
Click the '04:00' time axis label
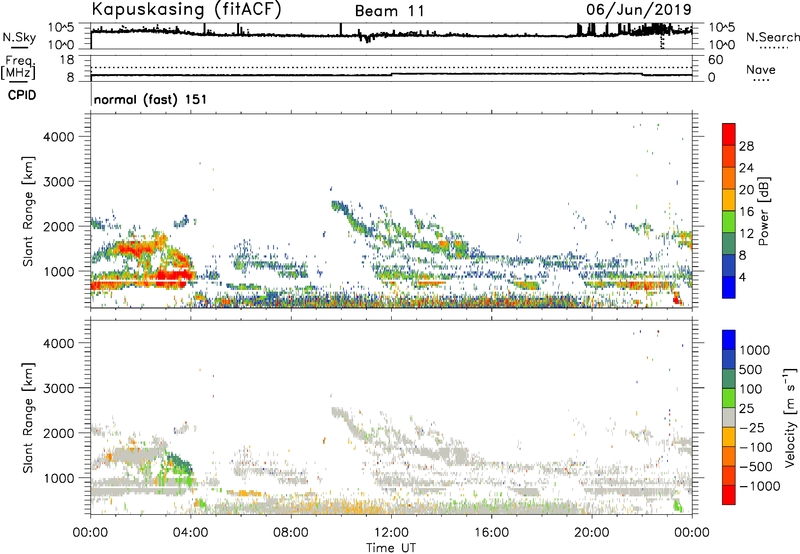coord(191,533)
